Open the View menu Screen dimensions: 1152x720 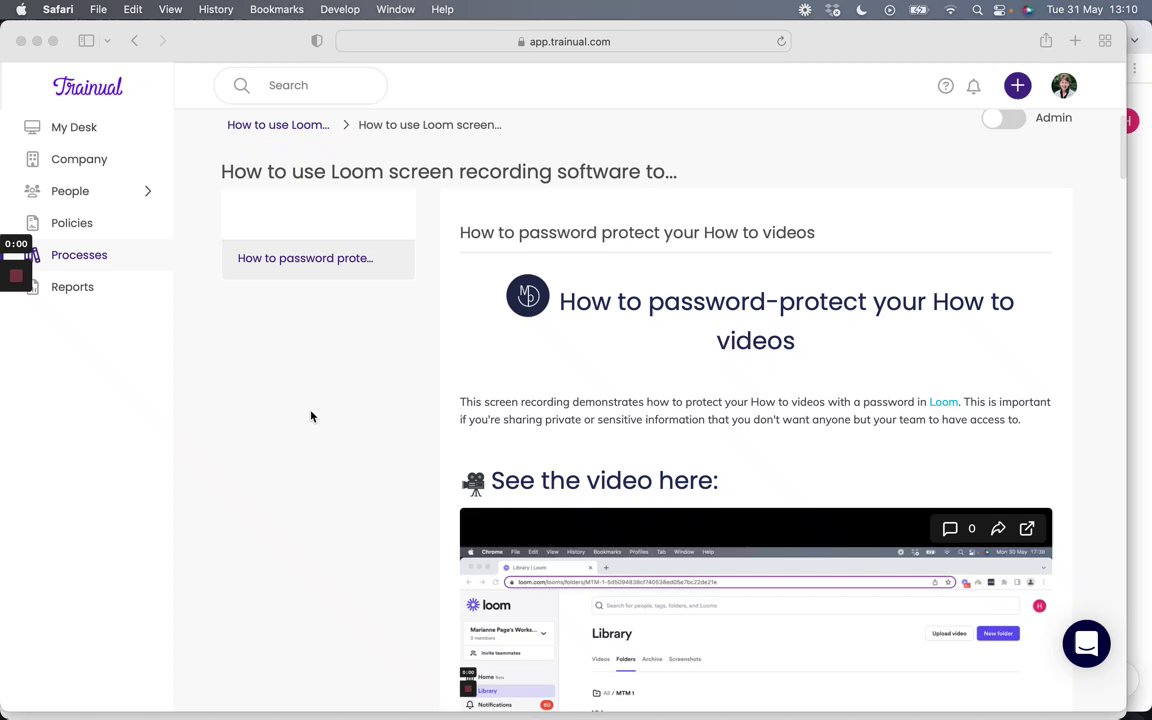(x=170, y=10)
